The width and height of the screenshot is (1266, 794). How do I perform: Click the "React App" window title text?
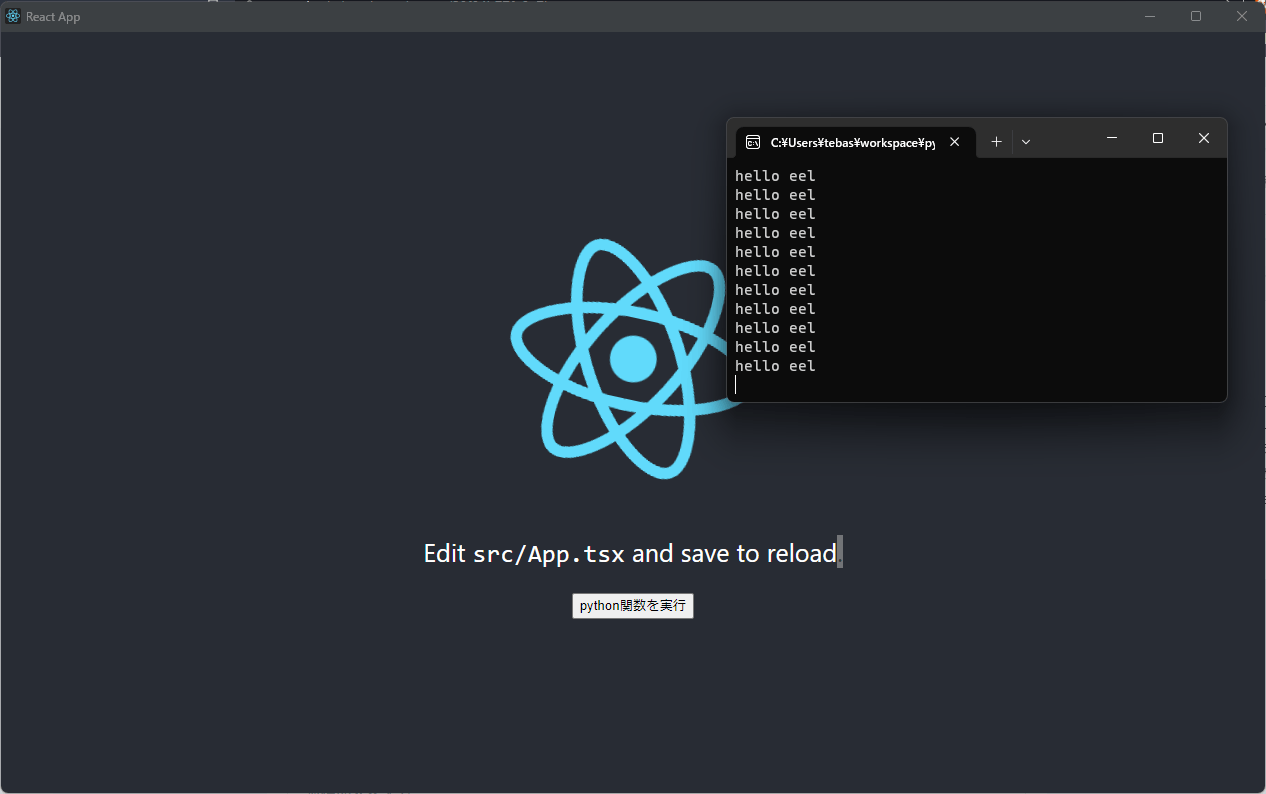click(x=53, y=17)
